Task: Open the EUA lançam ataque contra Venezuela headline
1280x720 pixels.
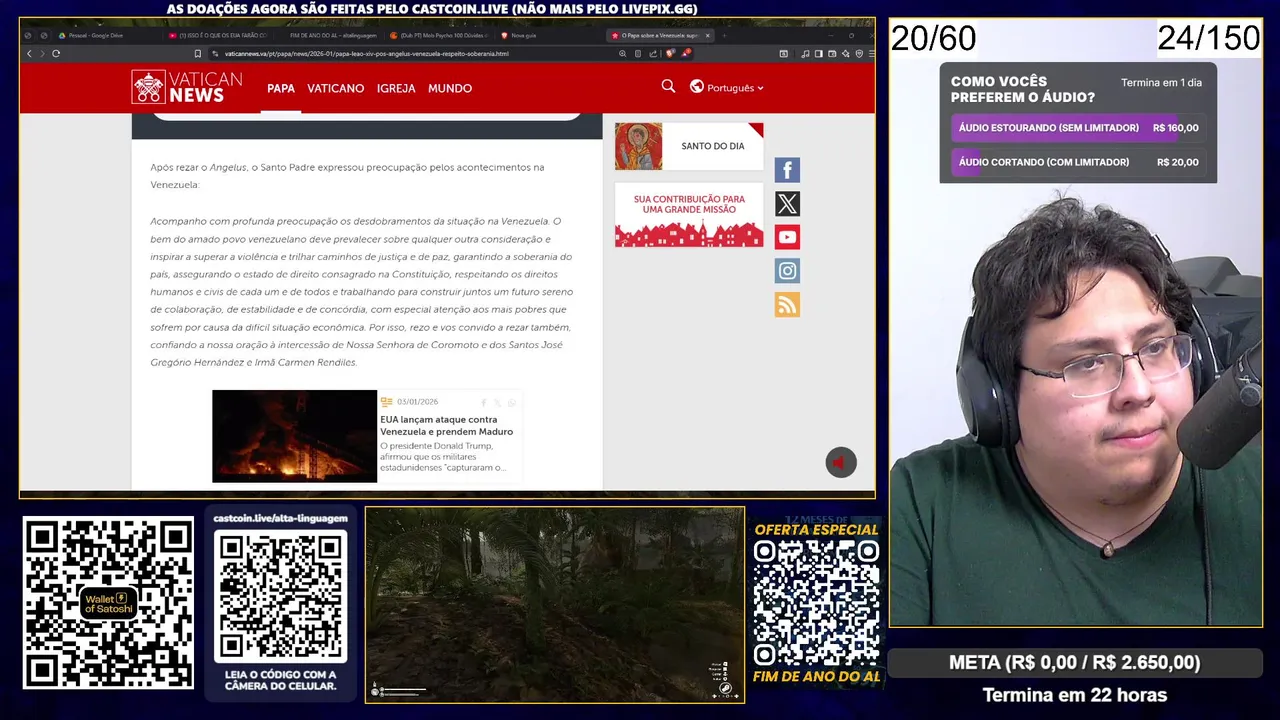Action: 446,426
